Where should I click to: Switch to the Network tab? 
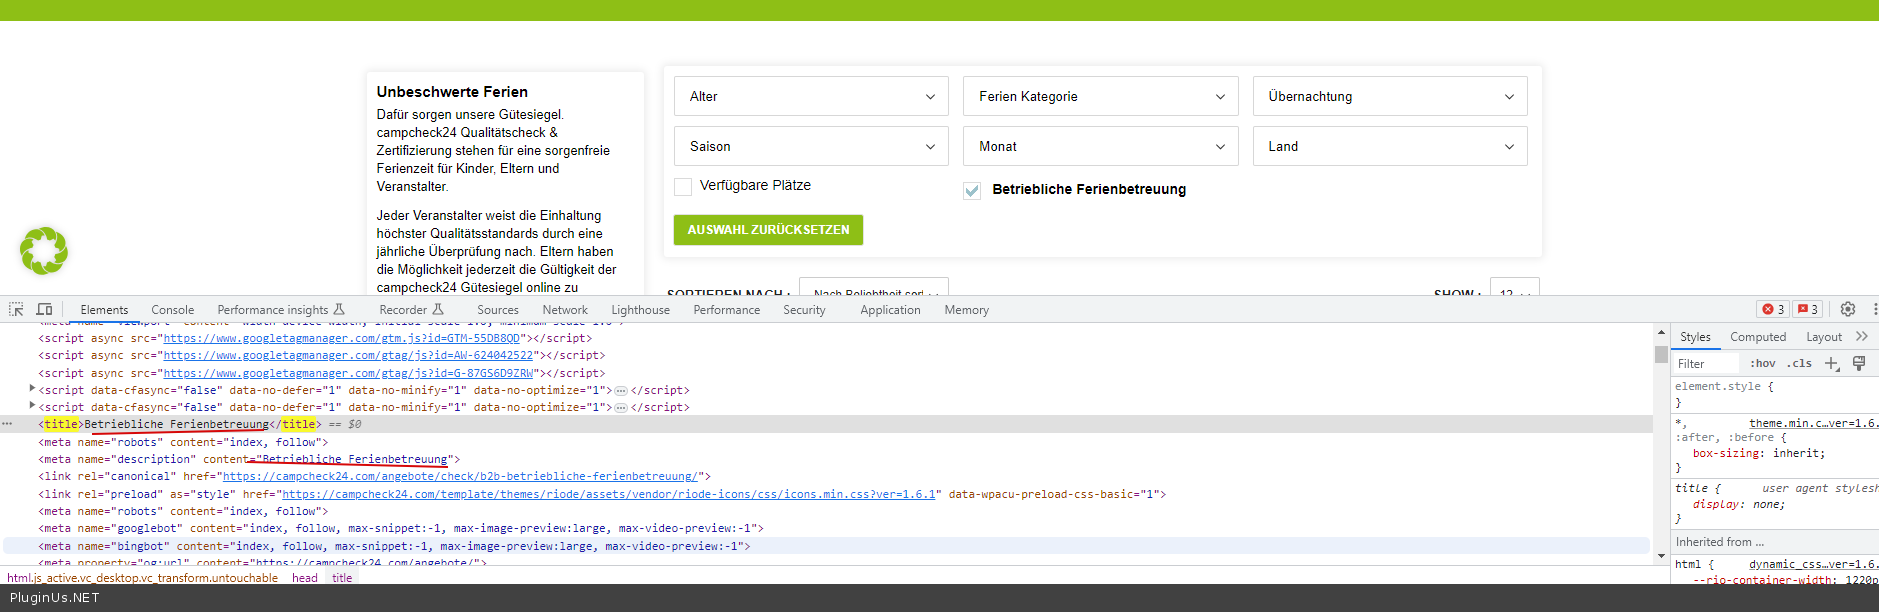tap(564, 310)
